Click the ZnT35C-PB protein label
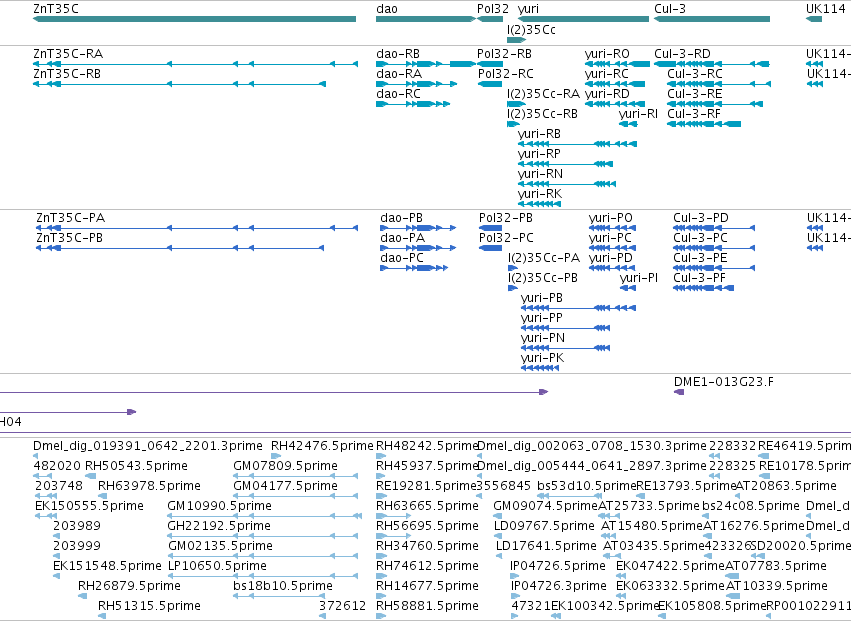Screen dimensions: 851x621 69,238
